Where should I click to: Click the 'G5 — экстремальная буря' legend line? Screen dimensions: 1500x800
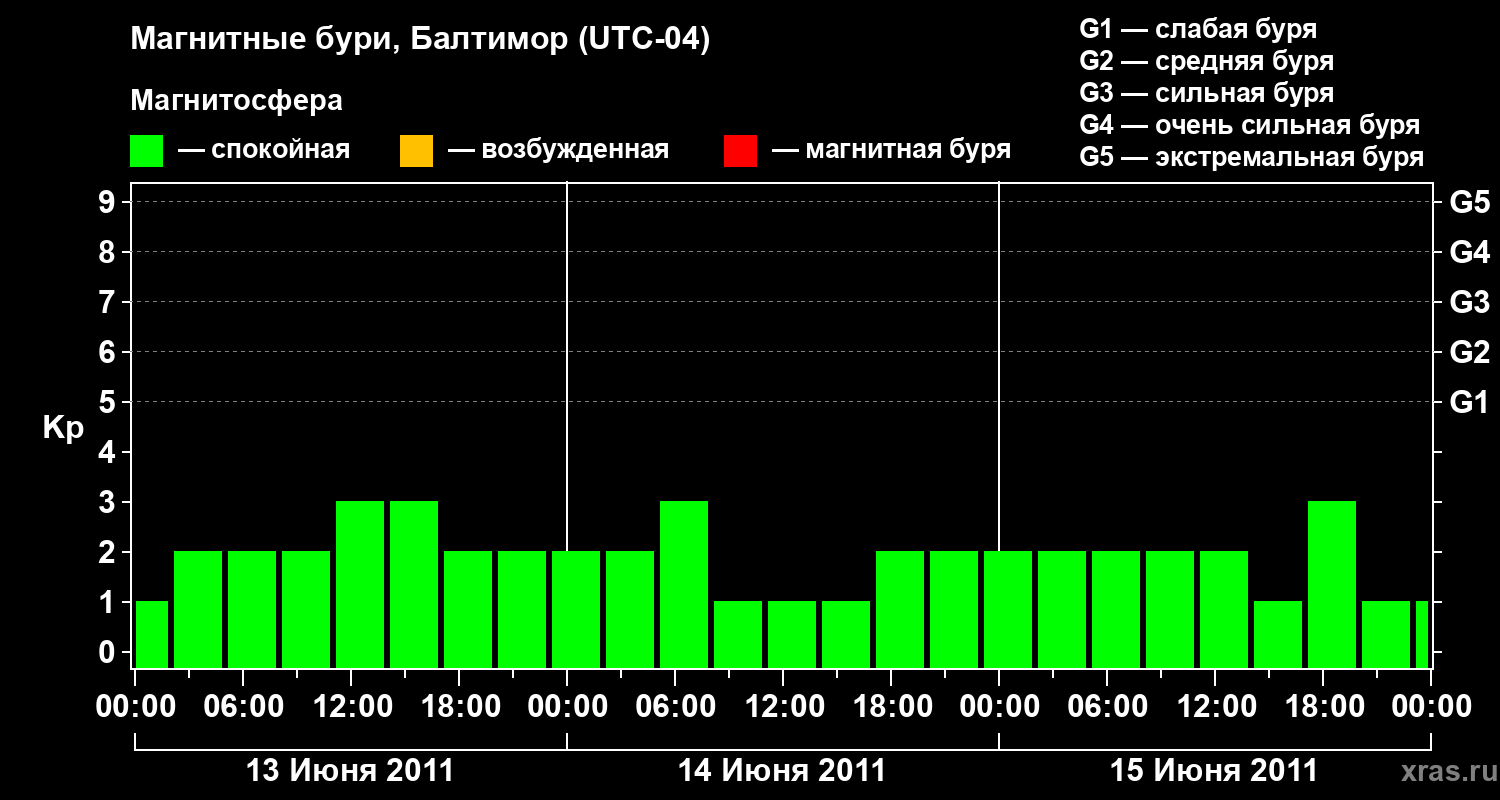tap(1251, 157)
